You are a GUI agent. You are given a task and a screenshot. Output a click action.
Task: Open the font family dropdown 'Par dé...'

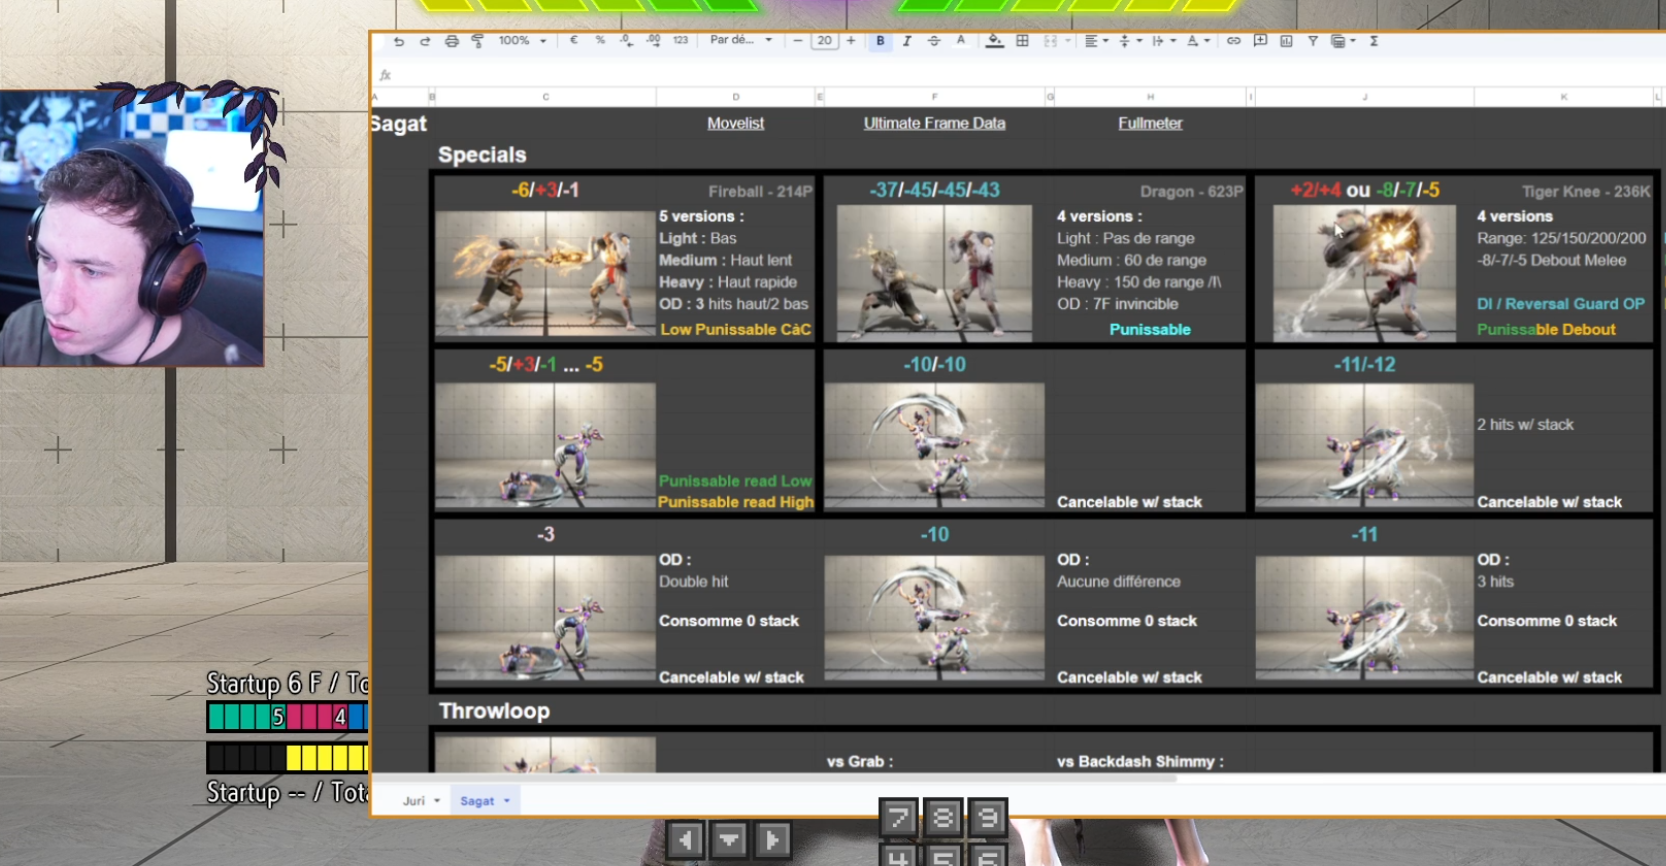tap(741, 41)
